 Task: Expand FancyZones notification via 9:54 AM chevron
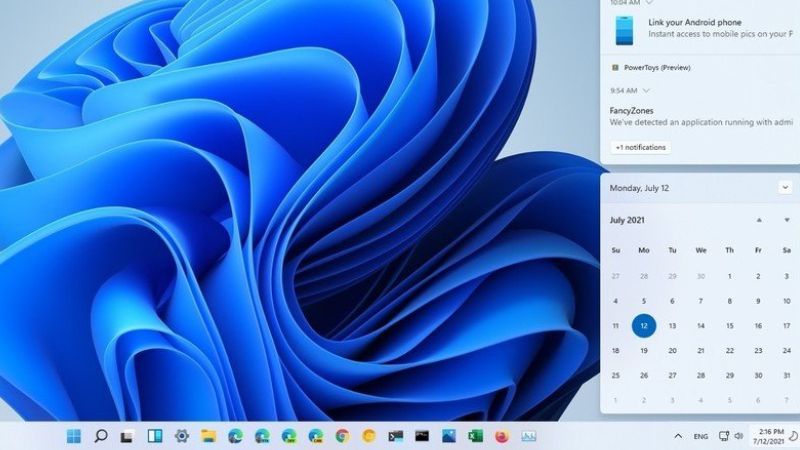click(x=646, y=90)
